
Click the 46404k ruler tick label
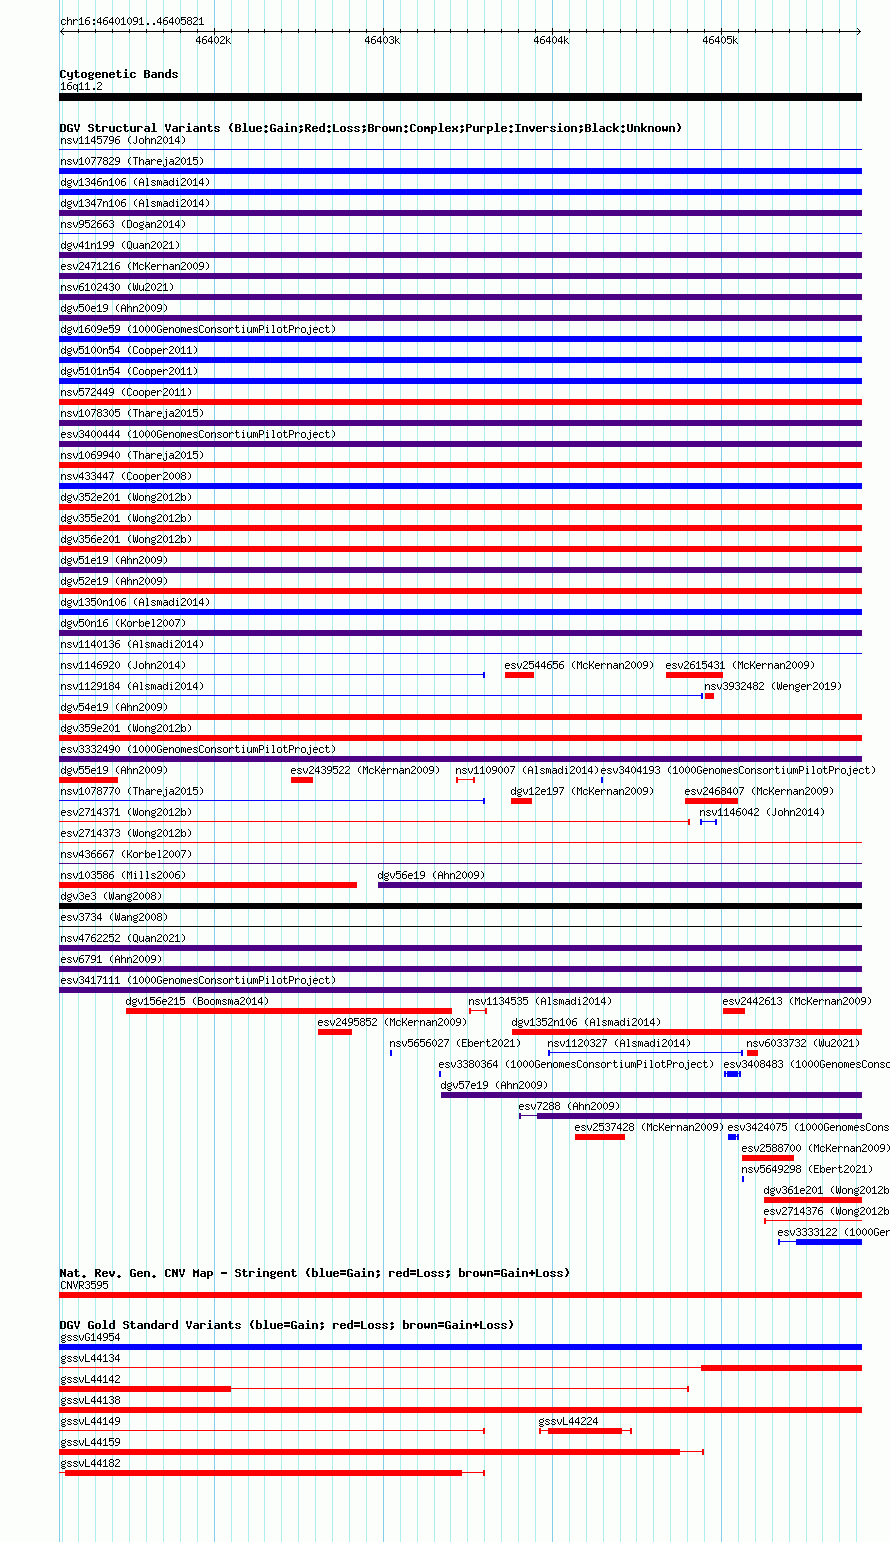(551, 40)
